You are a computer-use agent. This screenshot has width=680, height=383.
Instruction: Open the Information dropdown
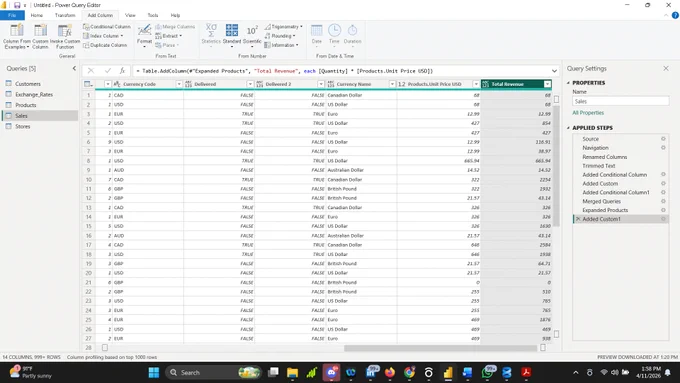click(x=281, y=45)
